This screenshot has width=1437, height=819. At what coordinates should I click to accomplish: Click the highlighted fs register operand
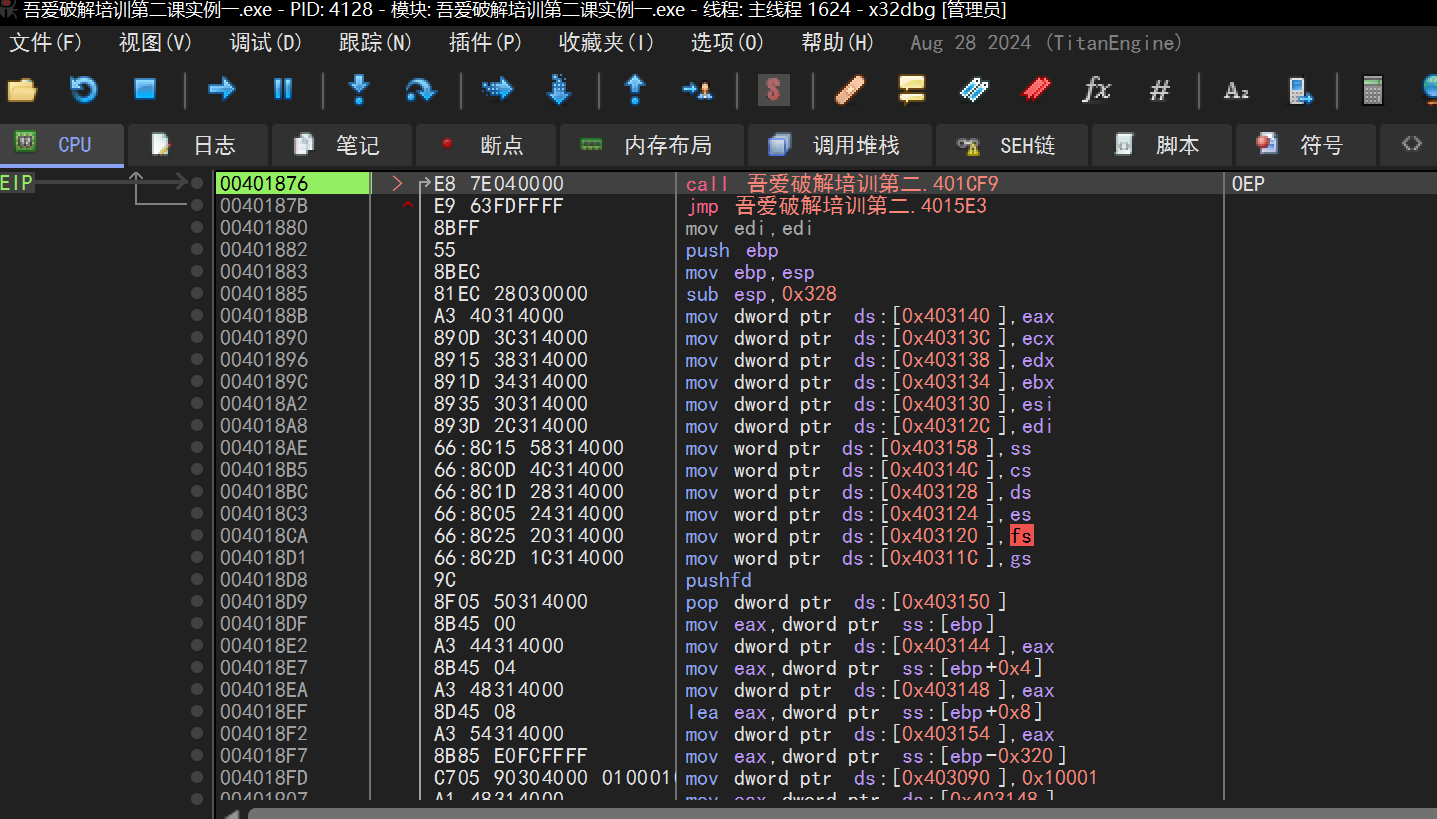(x=1020, y=536)
